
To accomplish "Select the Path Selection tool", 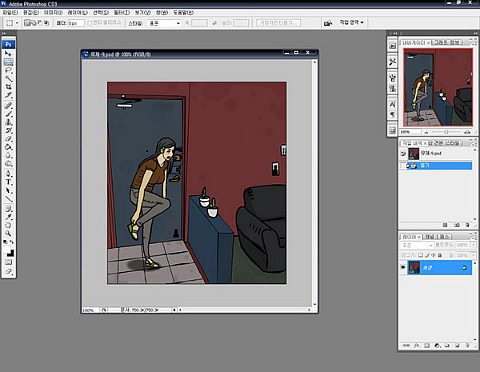I will pyautogui.click(x=8, y=191).
